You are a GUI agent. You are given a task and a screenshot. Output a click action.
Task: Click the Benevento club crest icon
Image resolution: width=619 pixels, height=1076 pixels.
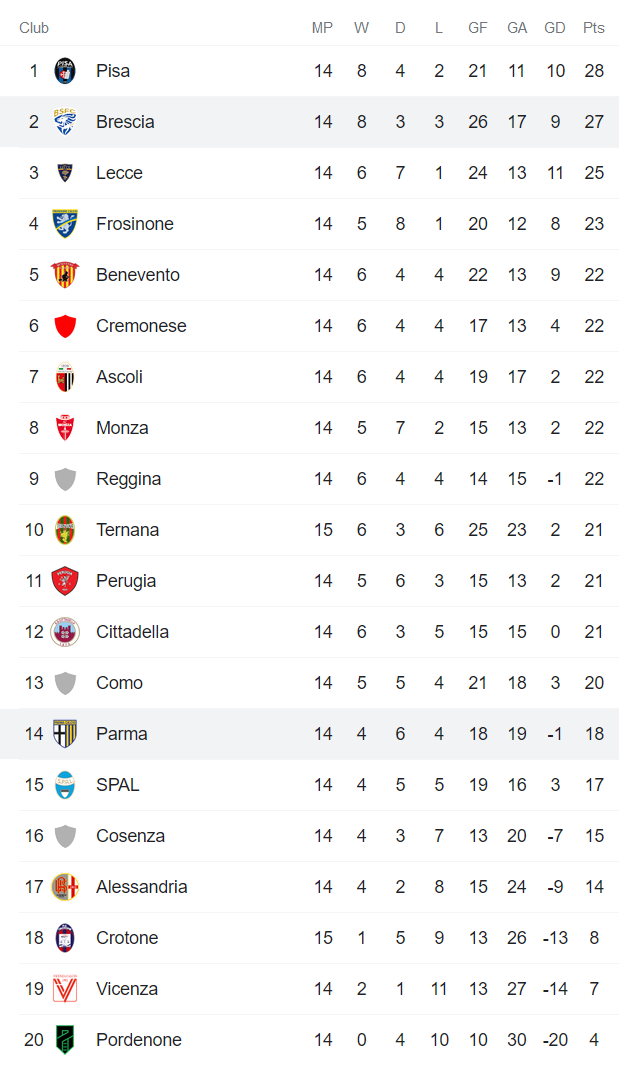click(65, 275)
